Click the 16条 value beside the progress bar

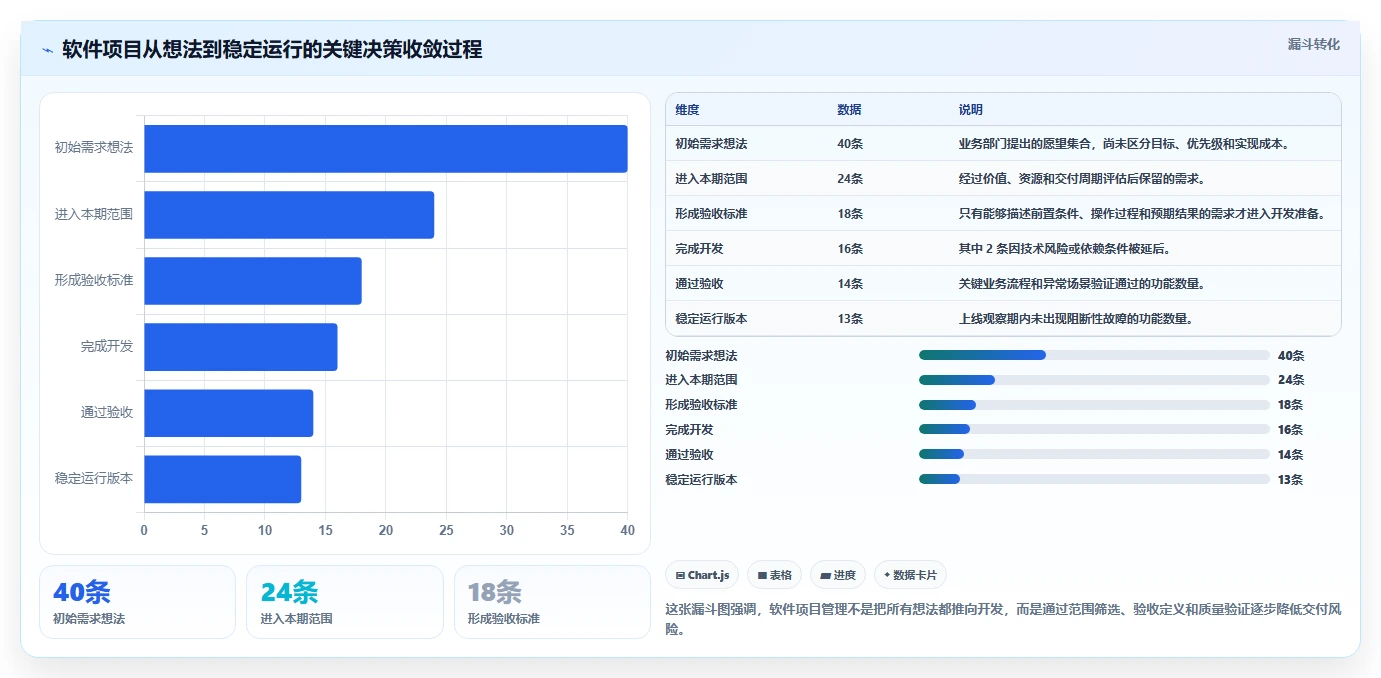[x=1291, y=430]
